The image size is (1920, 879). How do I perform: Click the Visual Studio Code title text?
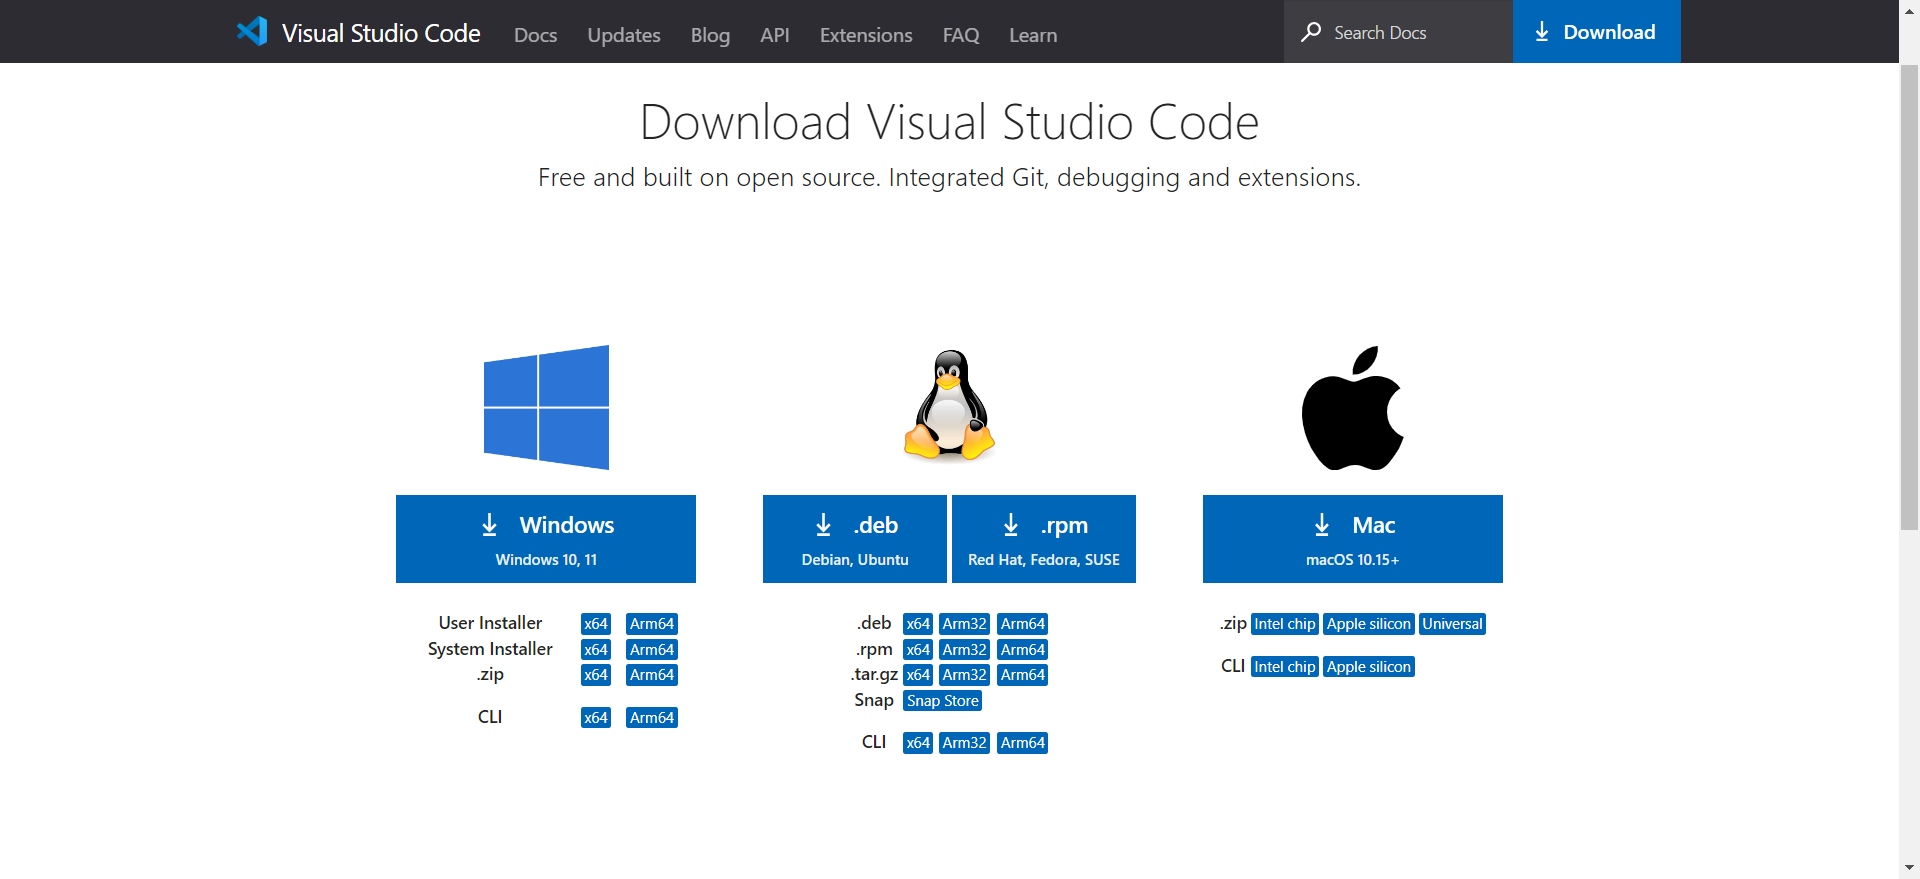[381, 33]
